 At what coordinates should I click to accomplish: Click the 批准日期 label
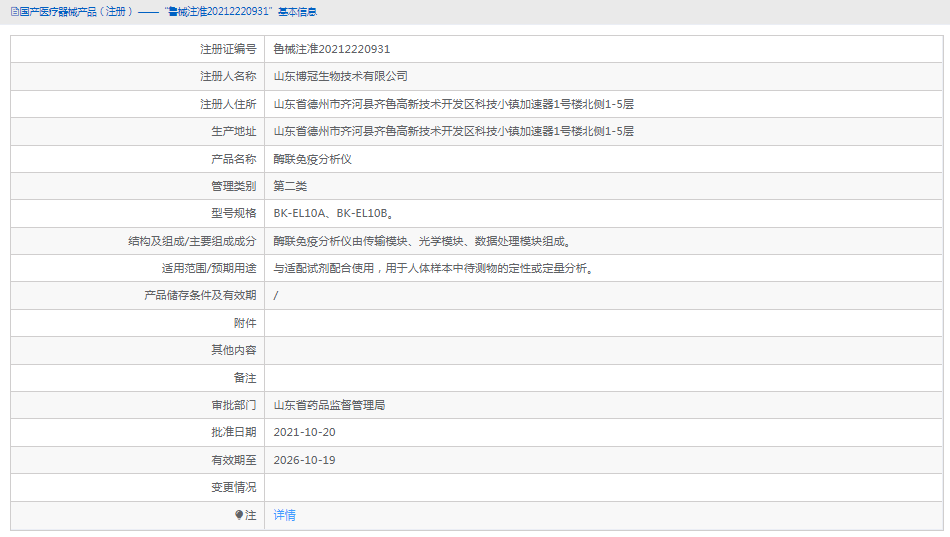pos(234,432)
